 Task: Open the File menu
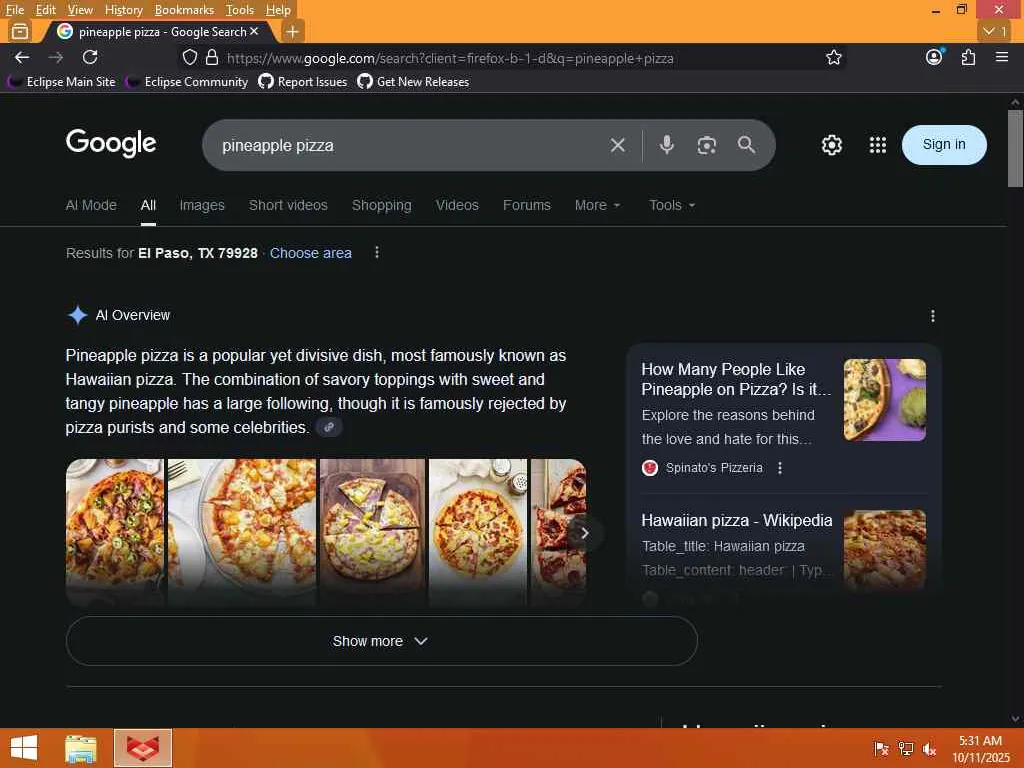pos(14,10)
